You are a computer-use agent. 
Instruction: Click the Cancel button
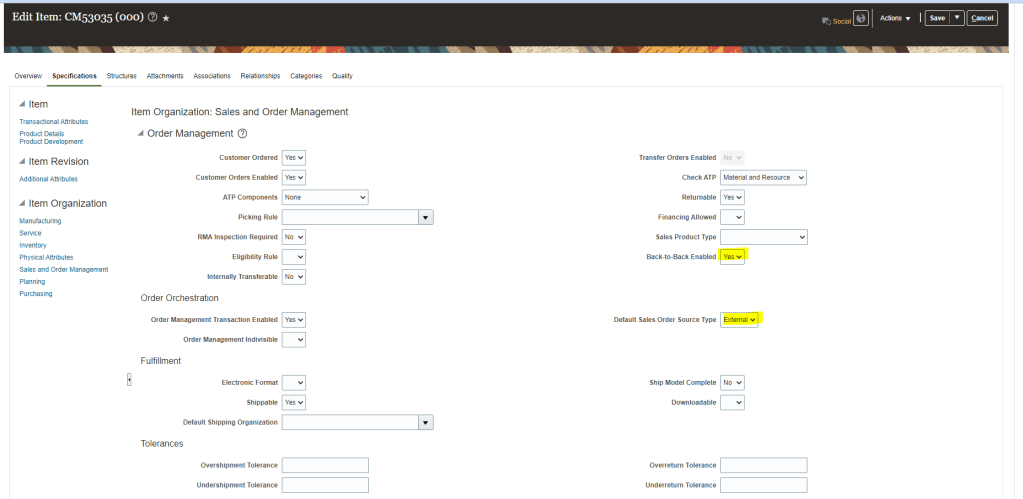(x=981, y=18)
